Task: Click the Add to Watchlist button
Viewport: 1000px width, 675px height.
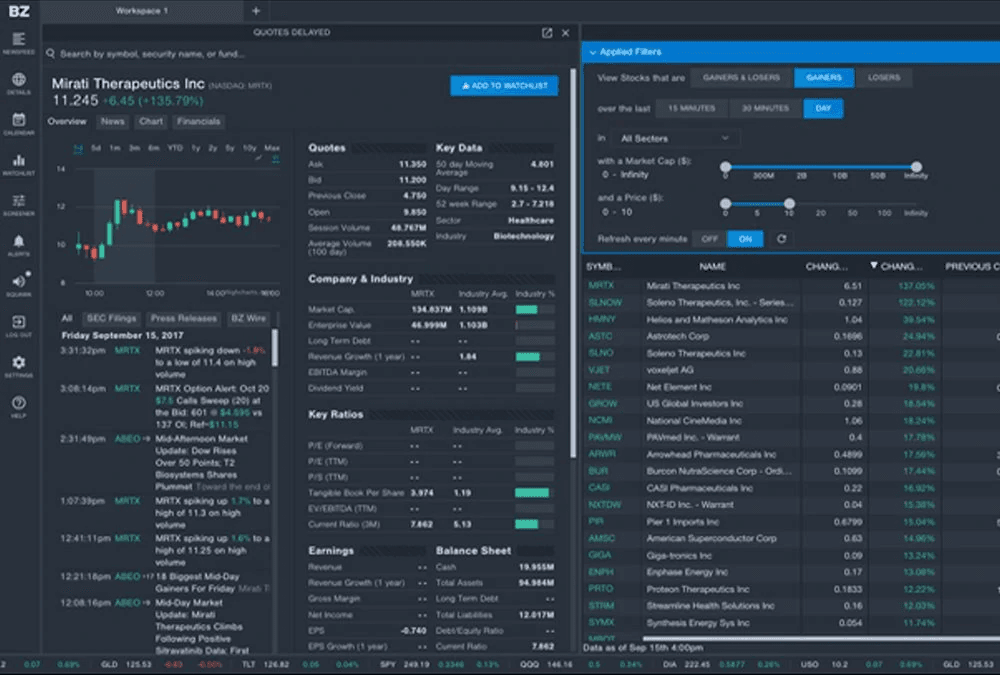Action: click(x=504, y=86)
